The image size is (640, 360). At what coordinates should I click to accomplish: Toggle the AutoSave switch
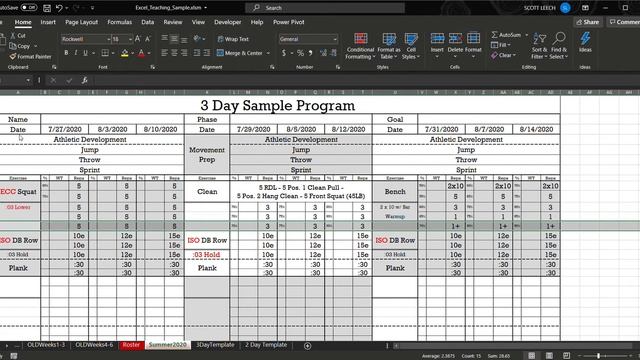pyautogui.click(x=29, y=7)
